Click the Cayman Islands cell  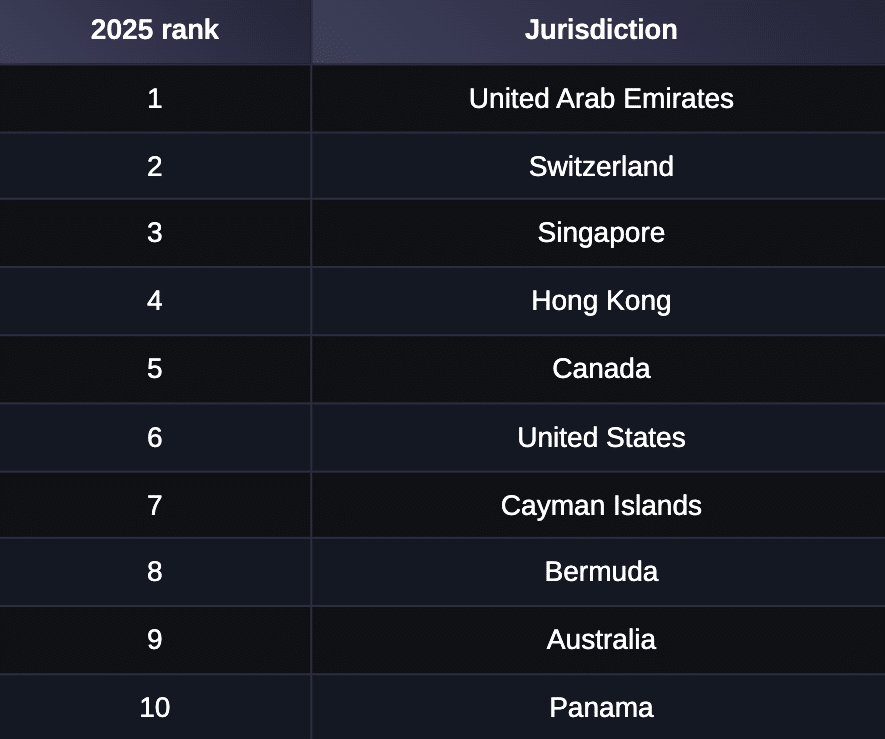pos(601,505)
